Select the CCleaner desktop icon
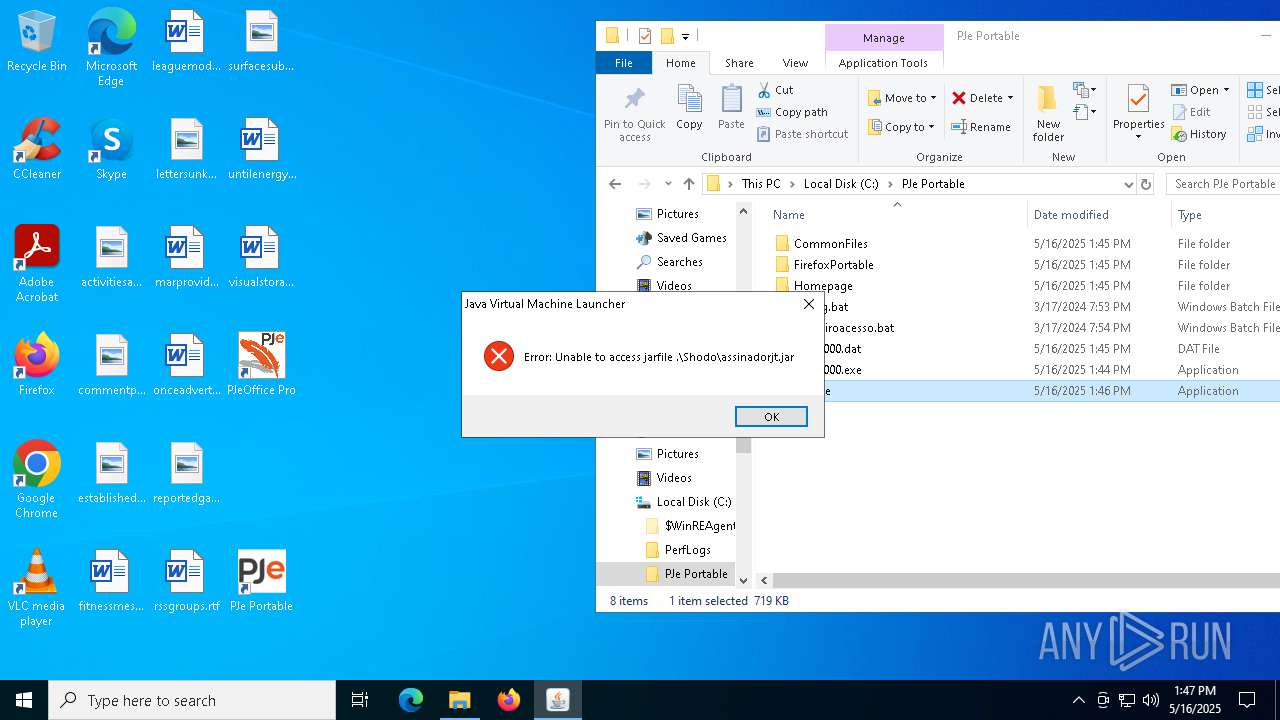Image resolution: width=1280 pixels, height=720 pixels. tap(37, 149)
